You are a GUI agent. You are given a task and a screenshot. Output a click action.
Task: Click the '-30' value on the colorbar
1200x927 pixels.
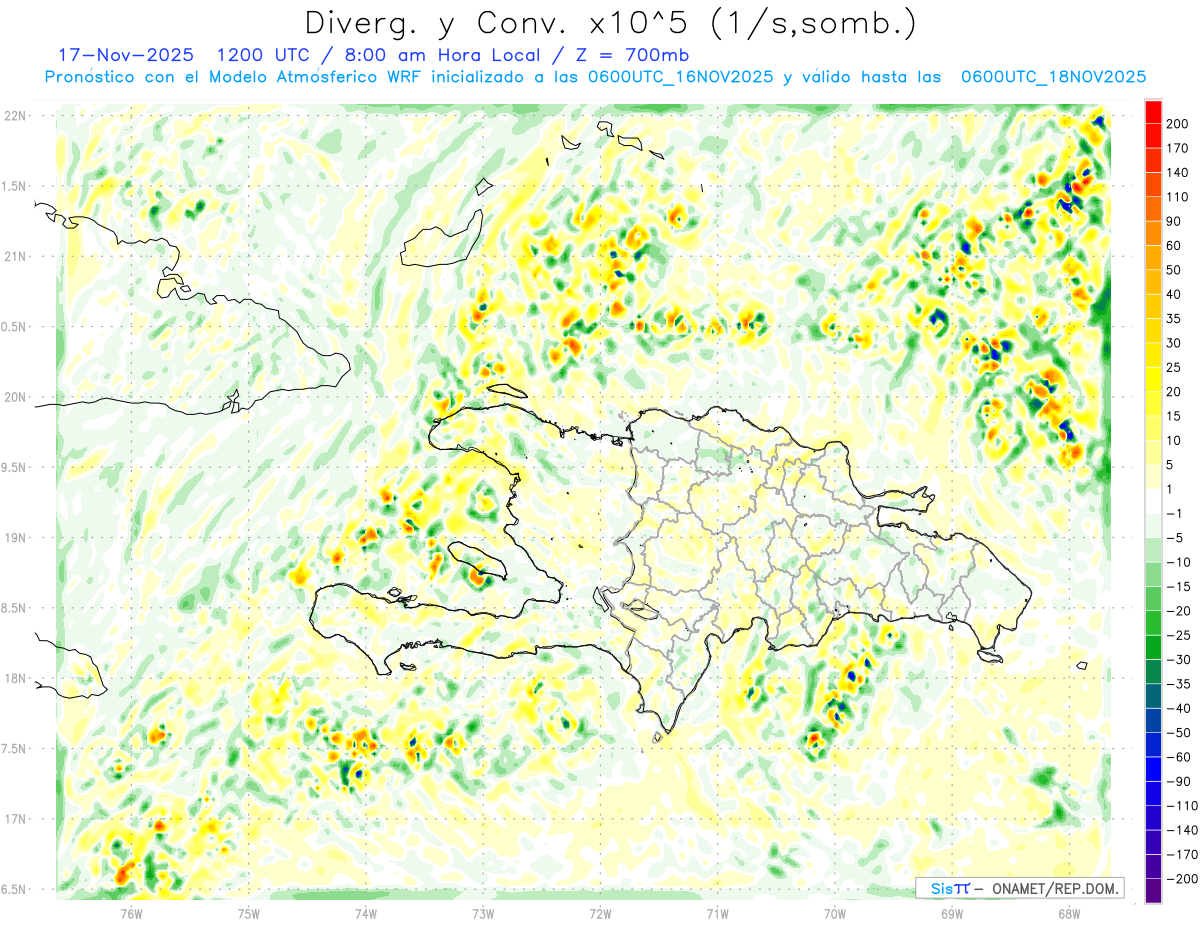[x=1178, y=660]
